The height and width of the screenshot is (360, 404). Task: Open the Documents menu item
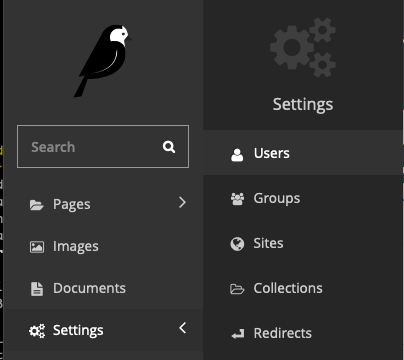[x=103, y=288]
